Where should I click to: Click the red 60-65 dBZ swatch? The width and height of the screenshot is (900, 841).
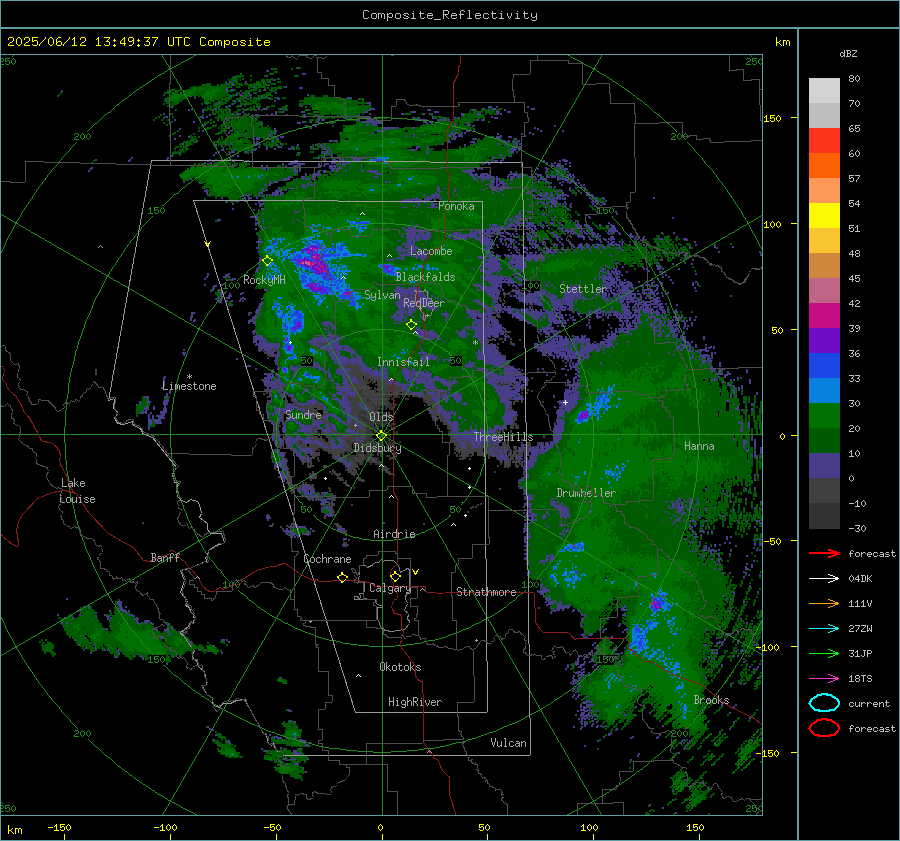point(824,141)
